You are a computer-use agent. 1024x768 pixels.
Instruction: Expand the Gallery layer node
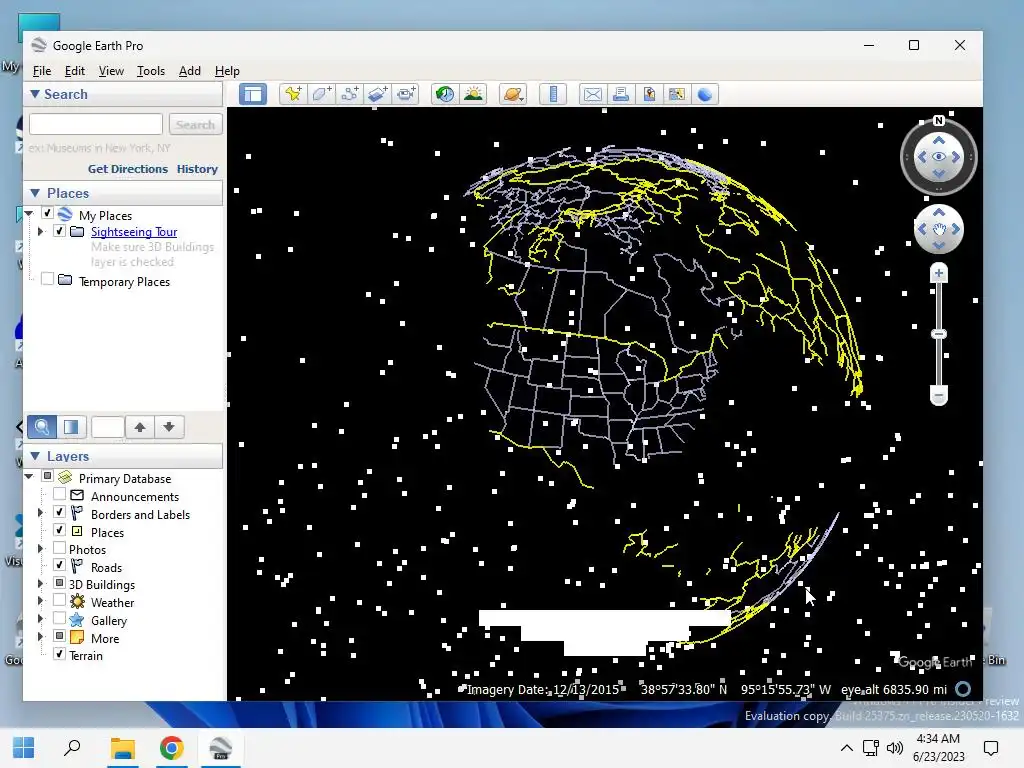click(40, 618)
